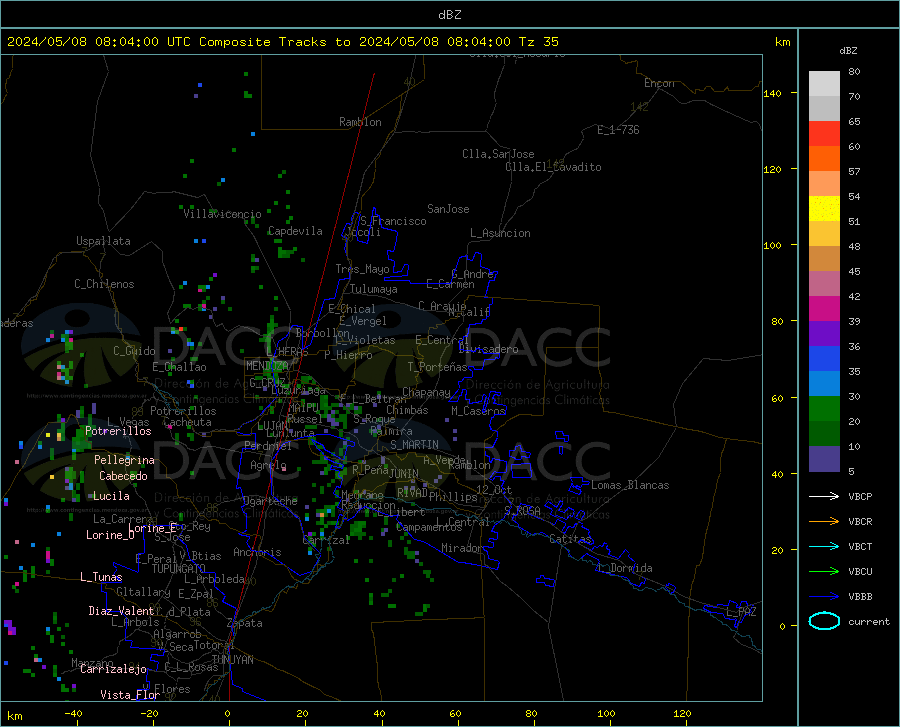Click the Ramblon label near top
This screenshot has height=727, width=900.
click(360, 122)
